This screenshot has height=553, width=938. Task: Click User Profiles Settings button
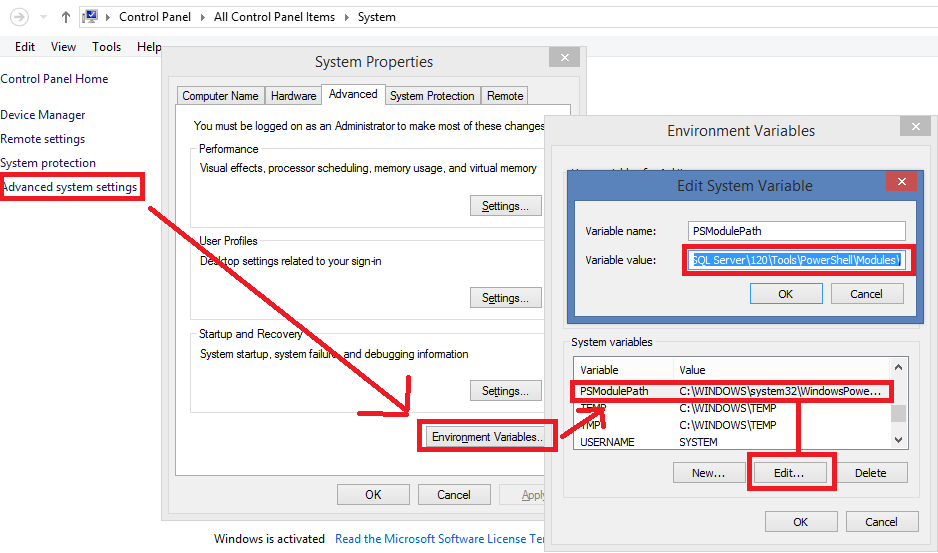505,297
